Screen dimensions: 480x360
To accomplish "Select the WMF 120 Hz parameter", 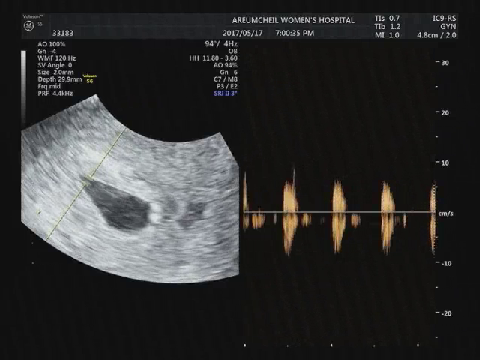I will pos(57,58).
